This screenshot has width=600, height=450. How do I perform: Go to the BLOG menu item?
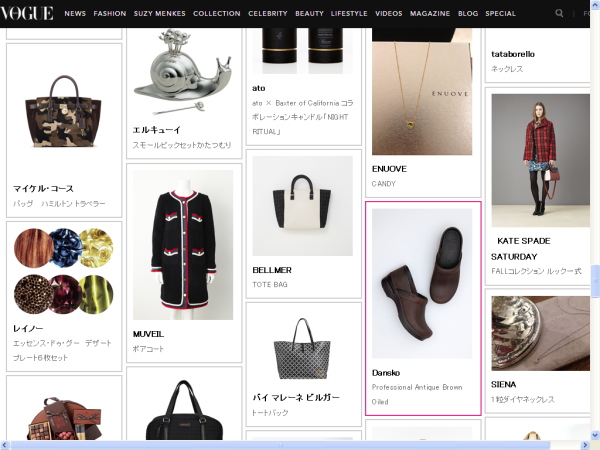(x=468, y=13)
